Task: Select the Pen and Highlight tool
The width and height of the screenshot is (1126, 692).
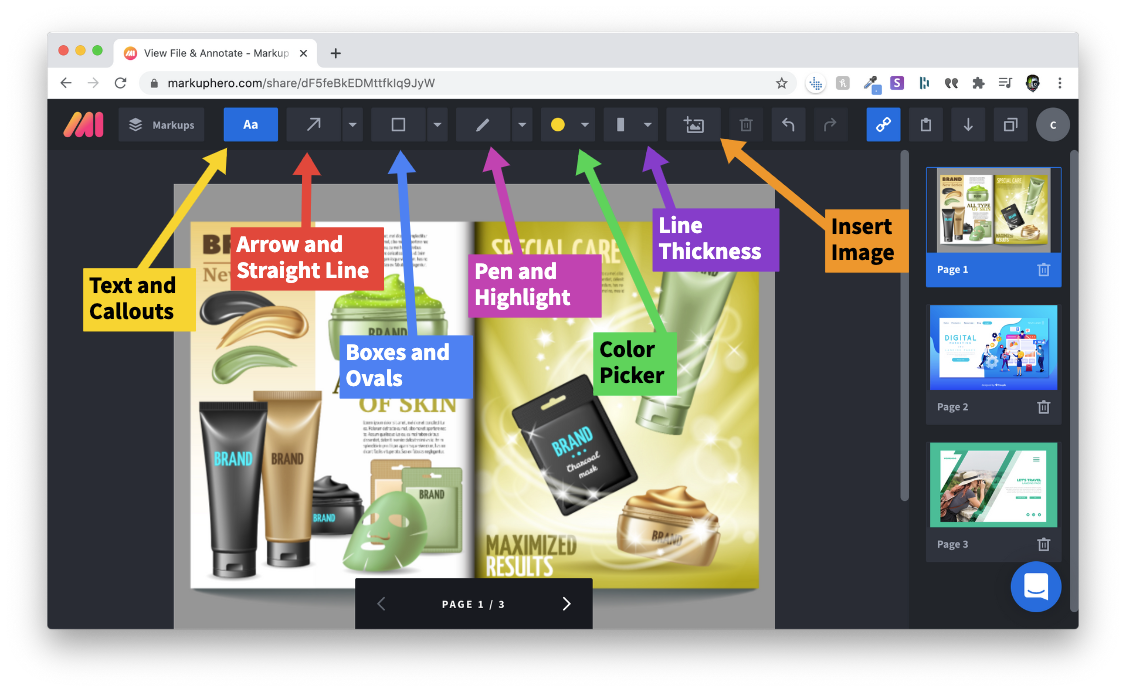Action: pos(482,124)
